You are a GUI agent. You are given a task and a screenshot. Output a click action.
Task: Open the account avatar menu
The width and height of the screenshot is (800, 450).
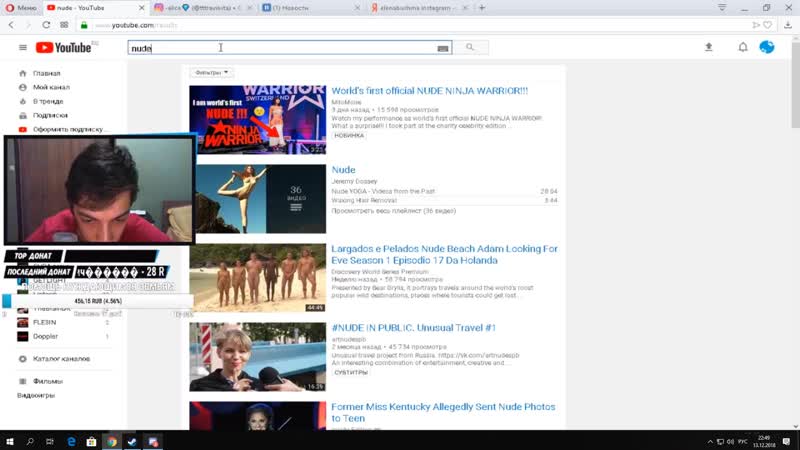766,47
